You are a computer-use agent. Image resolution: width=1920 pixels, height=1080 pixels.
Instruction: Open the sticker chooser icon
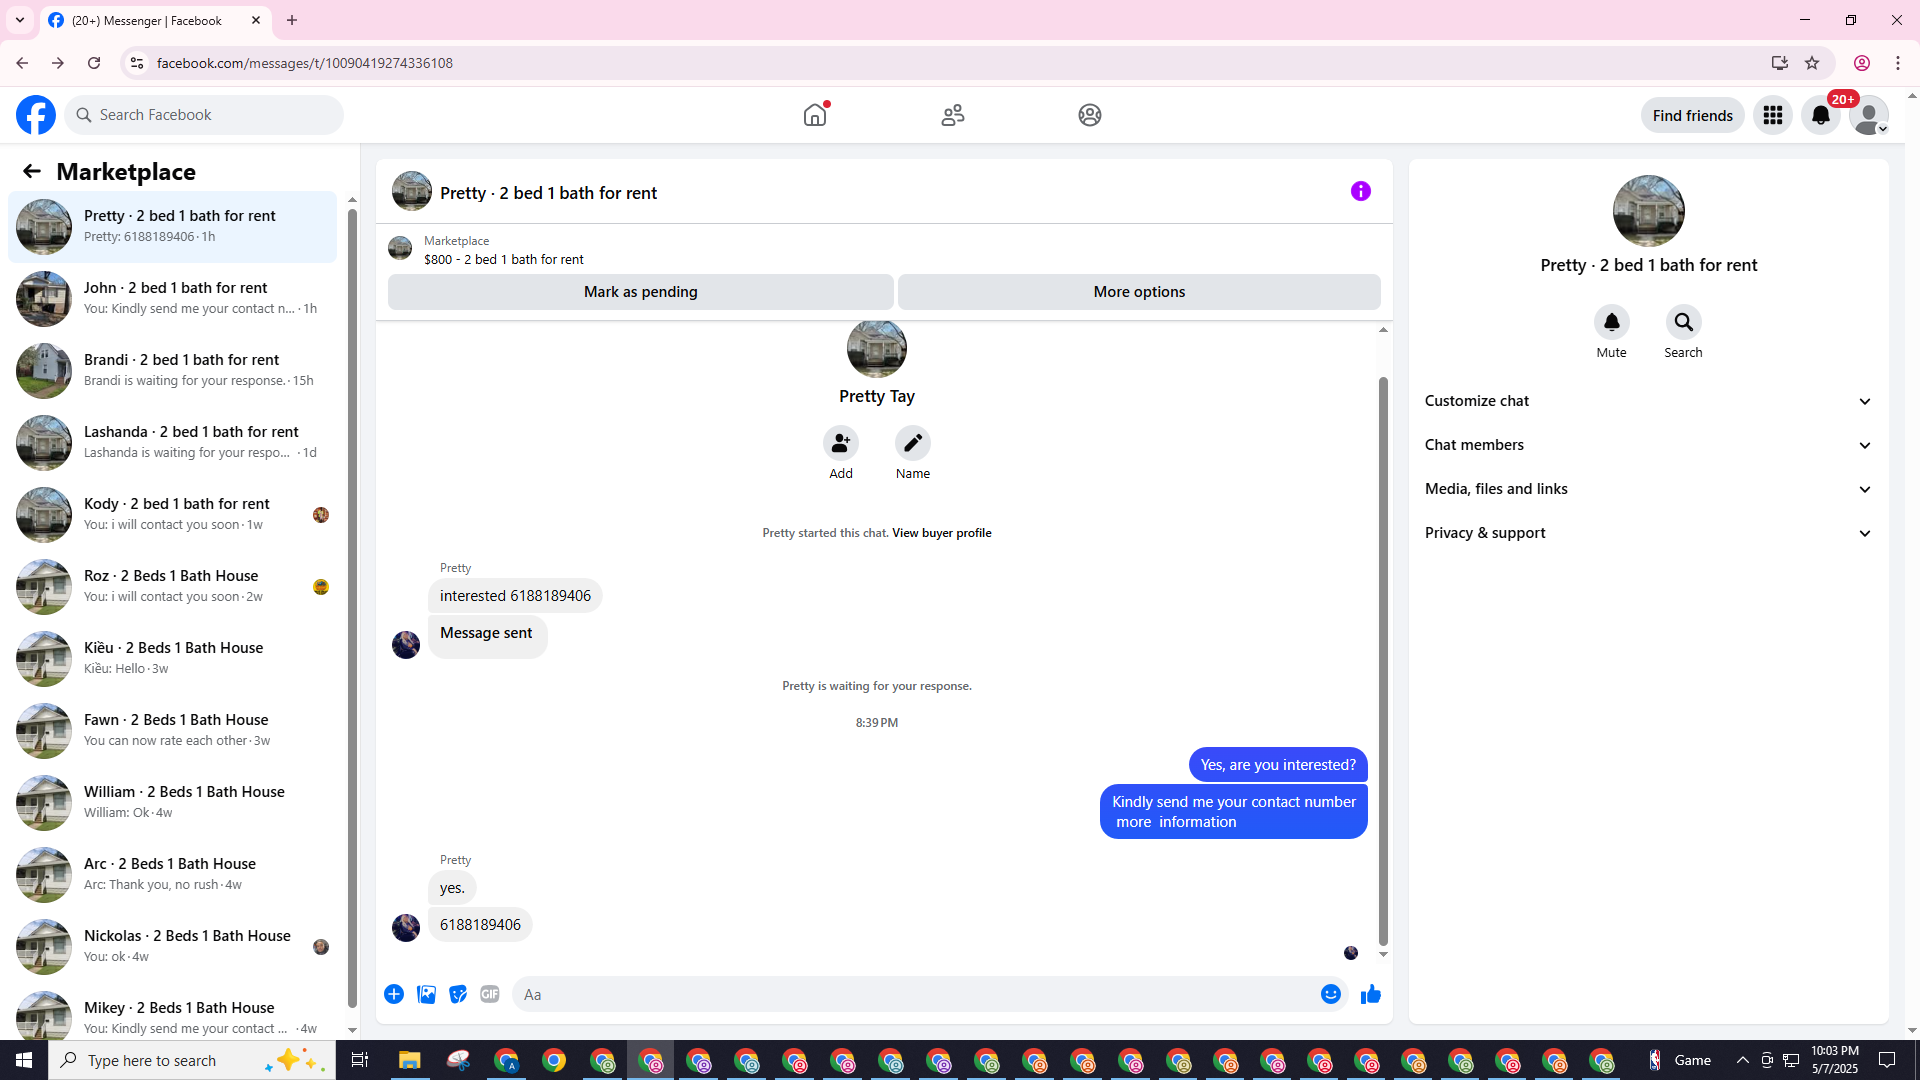click(458, 994)
